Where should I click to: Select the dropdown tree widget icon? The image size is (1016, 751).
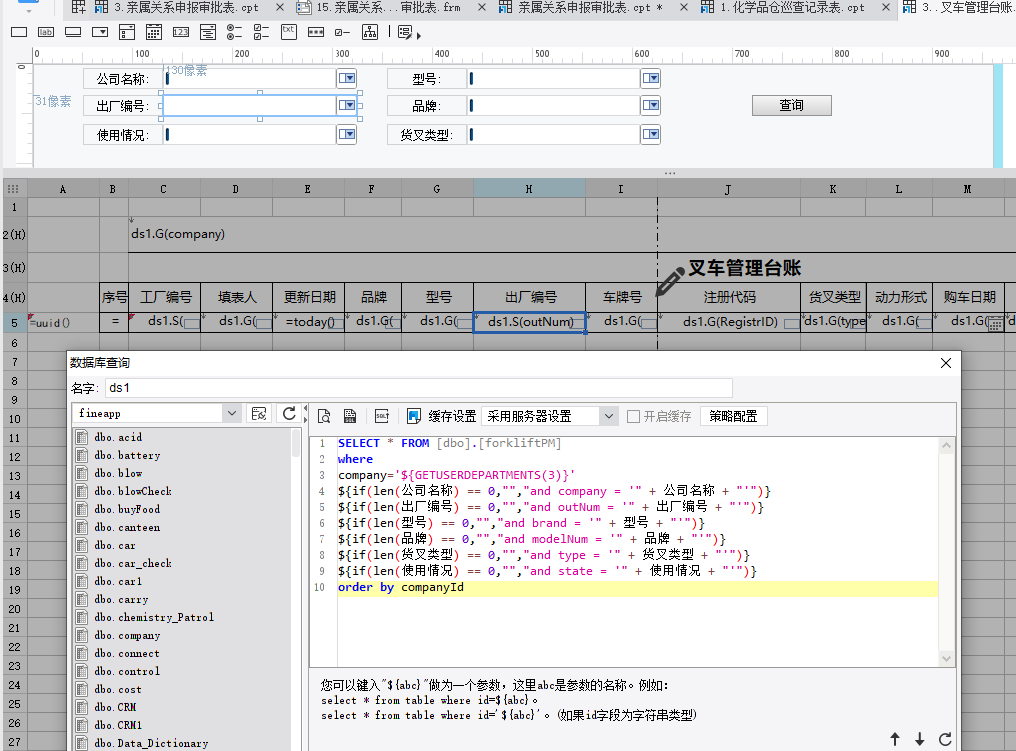tap(208, 32)
